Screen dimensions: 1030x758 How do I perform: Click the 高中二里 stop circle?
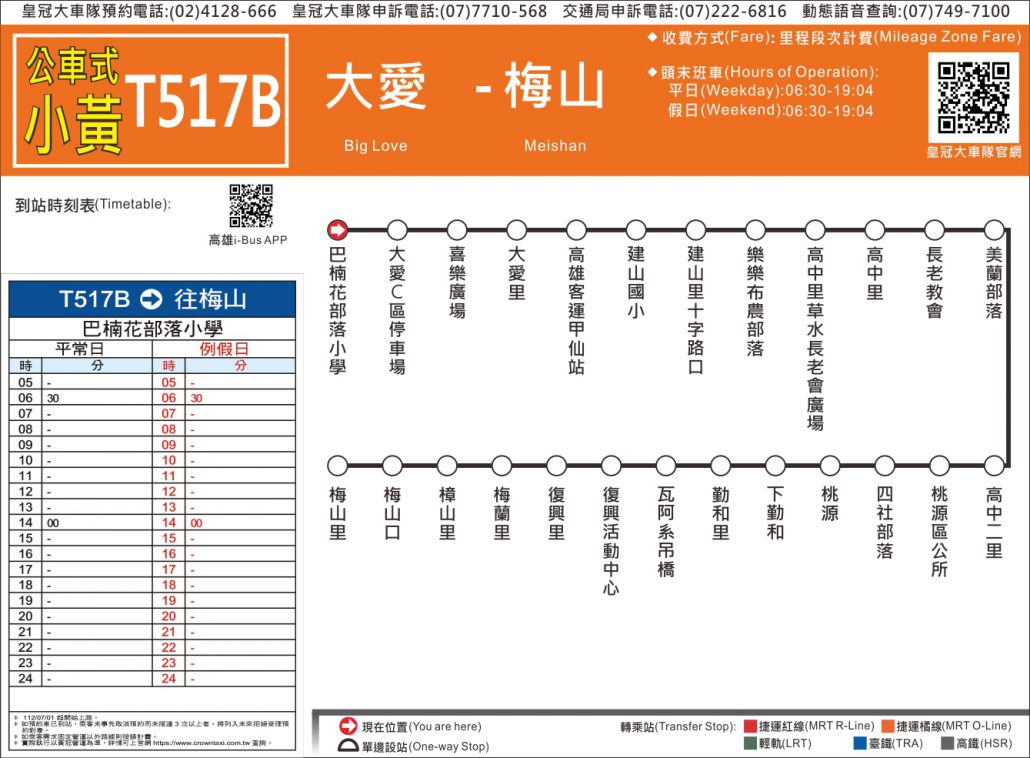coord(993,466)
